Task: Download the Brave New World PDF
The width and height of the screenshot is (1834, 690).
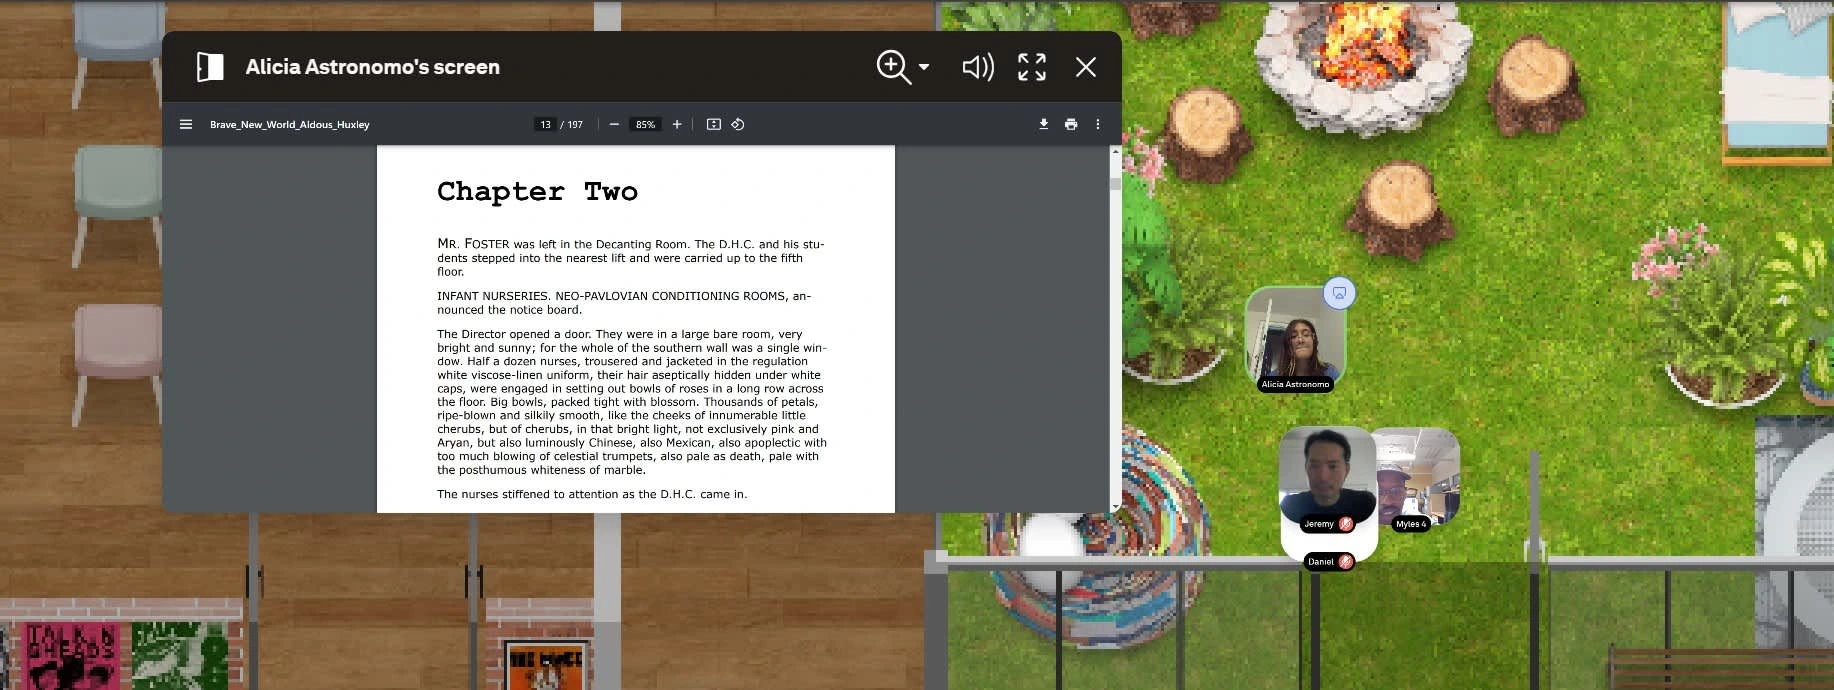Action: (x=1043, y=124)
